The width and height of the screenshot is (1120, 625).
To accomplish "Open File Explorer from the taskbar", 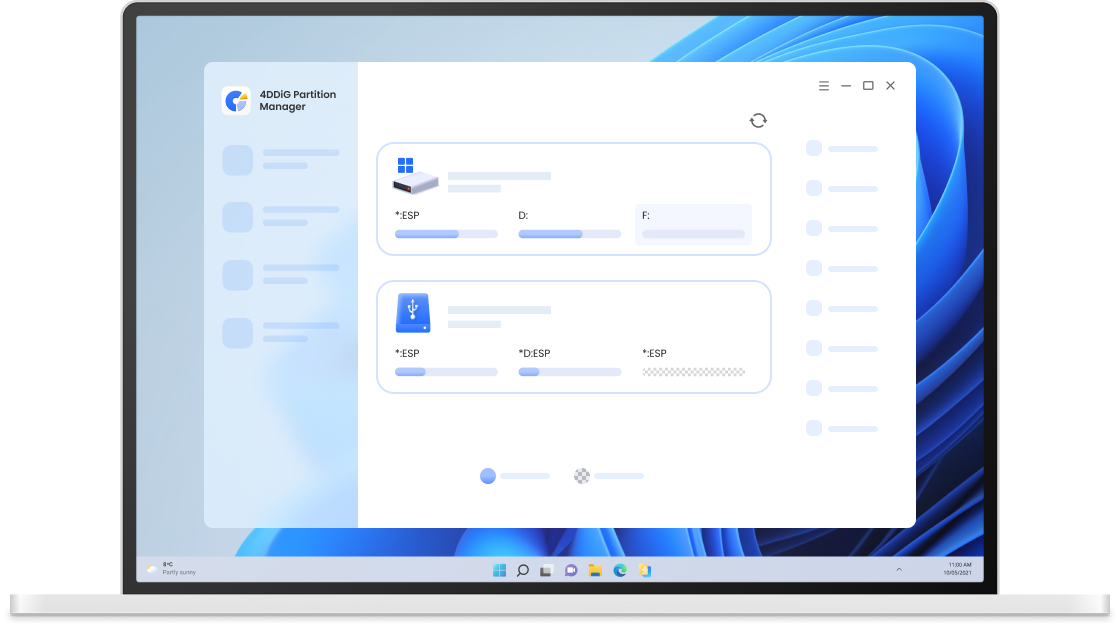I will click(x=595, y=570).
